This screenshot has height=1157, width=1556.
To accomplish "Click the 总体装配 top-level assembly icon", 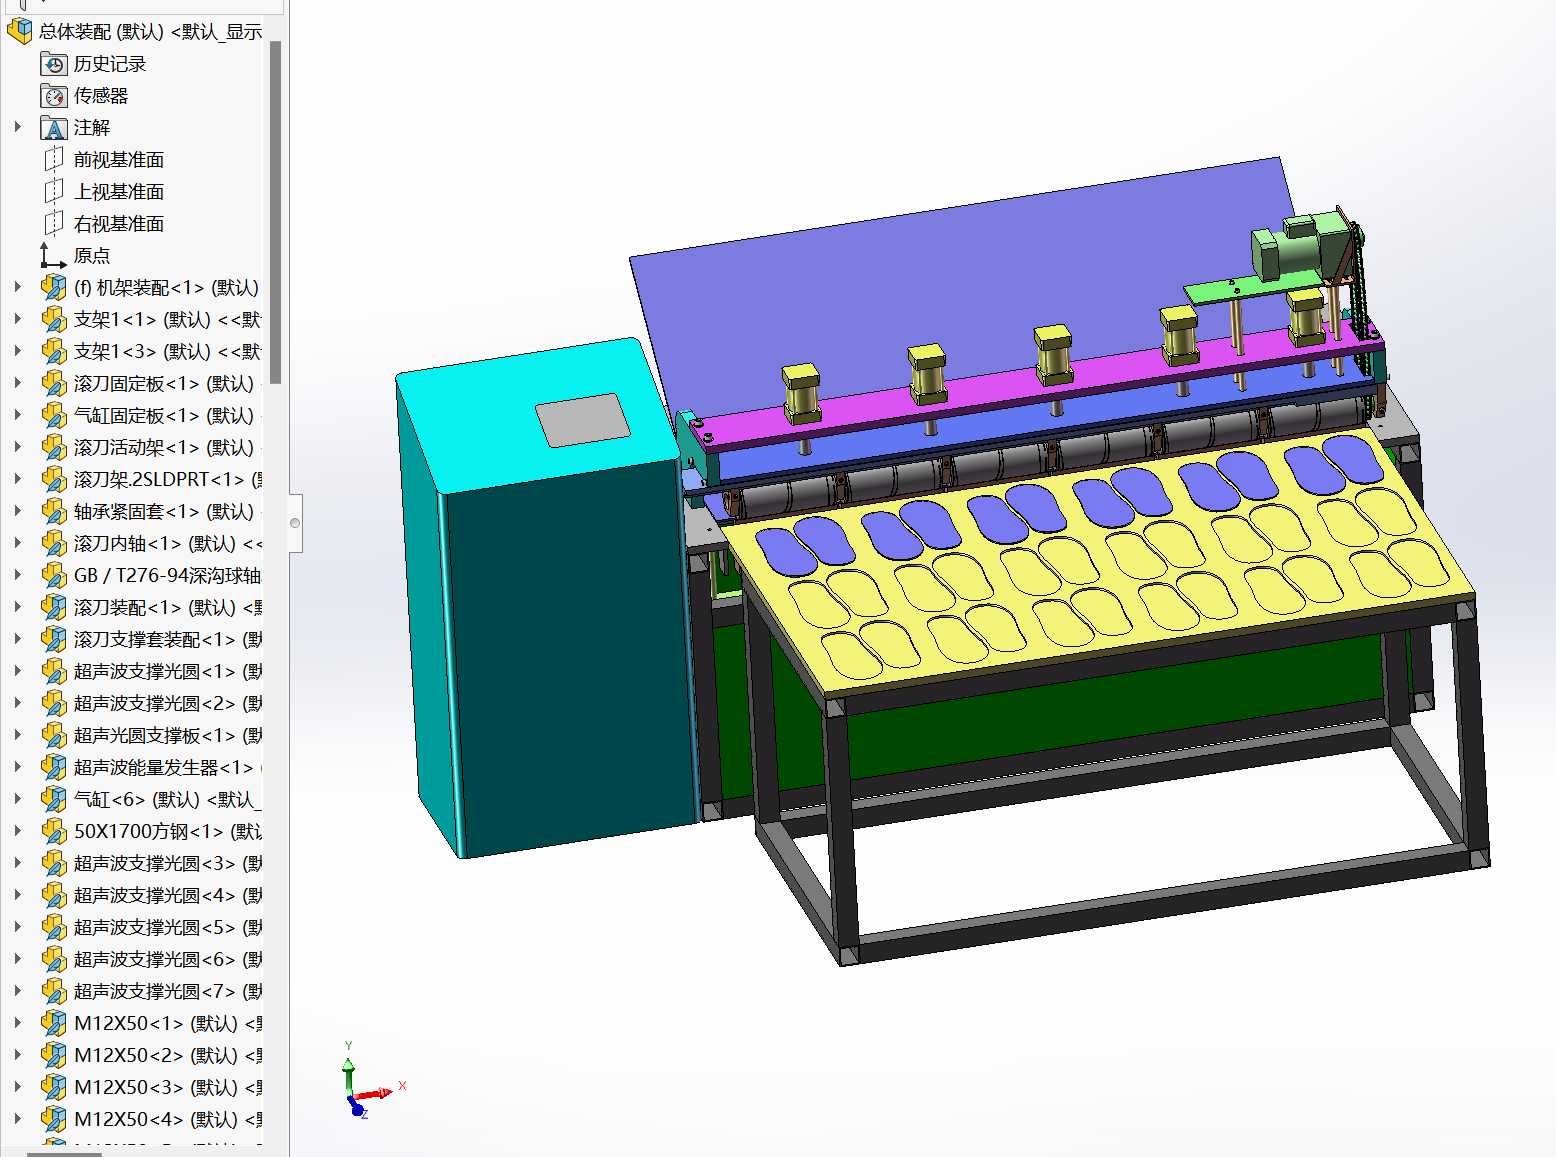I will tap(19, 32).
